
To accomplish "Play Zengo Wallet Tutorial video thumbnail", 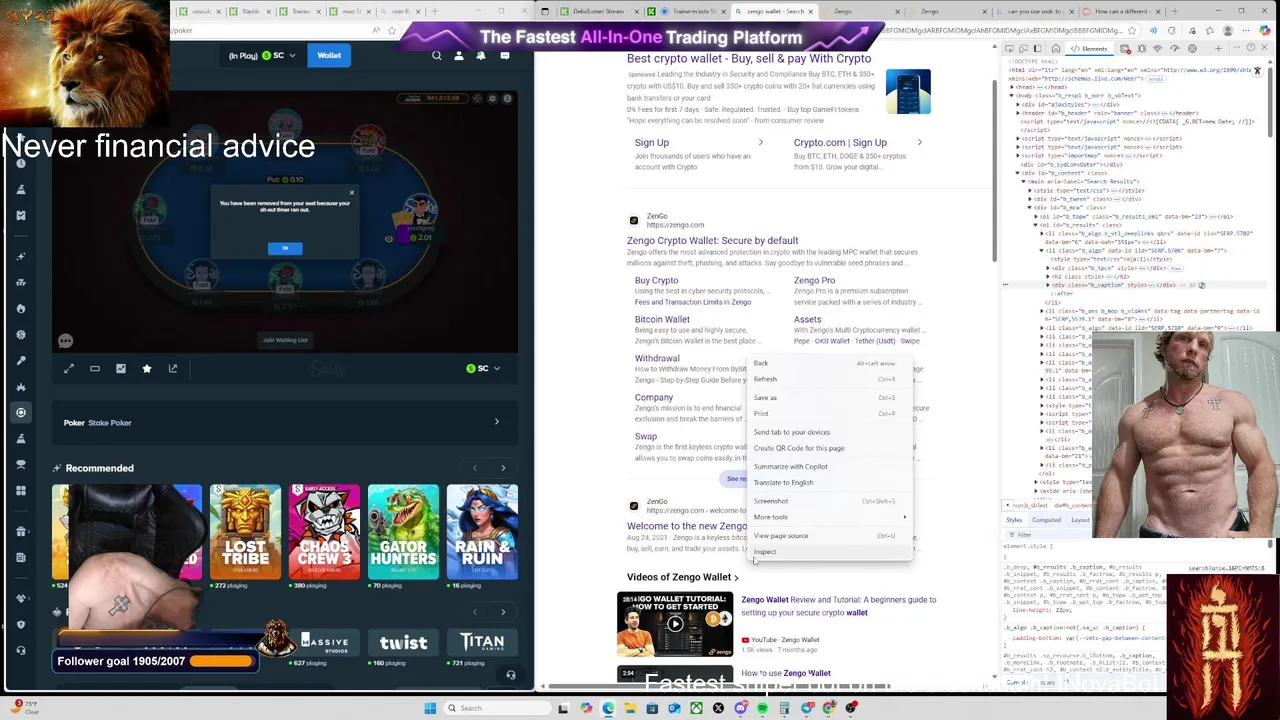I will click(x=675, y=624).
